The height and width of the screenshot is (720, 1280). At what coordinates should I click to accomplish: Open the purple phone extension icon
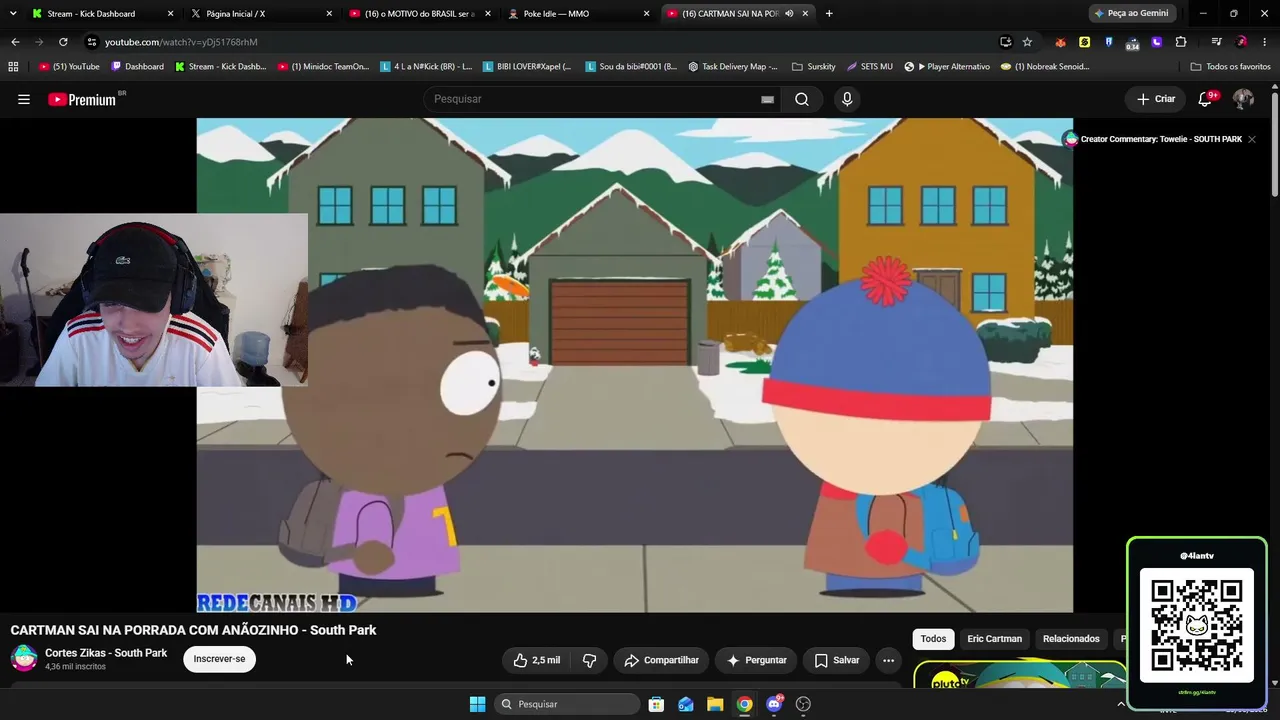(x=1157, y=42)
